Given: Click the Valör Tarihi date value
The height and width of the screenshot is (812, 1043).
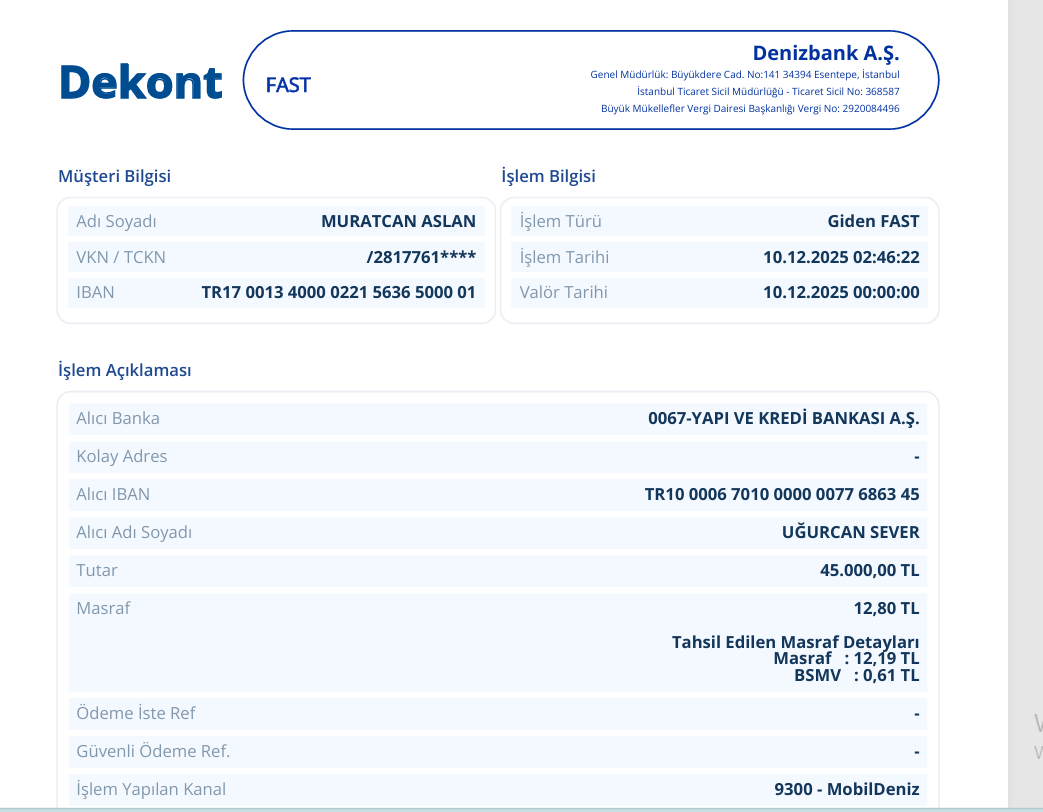Looking at the screenshot, I should click(841, 292).
